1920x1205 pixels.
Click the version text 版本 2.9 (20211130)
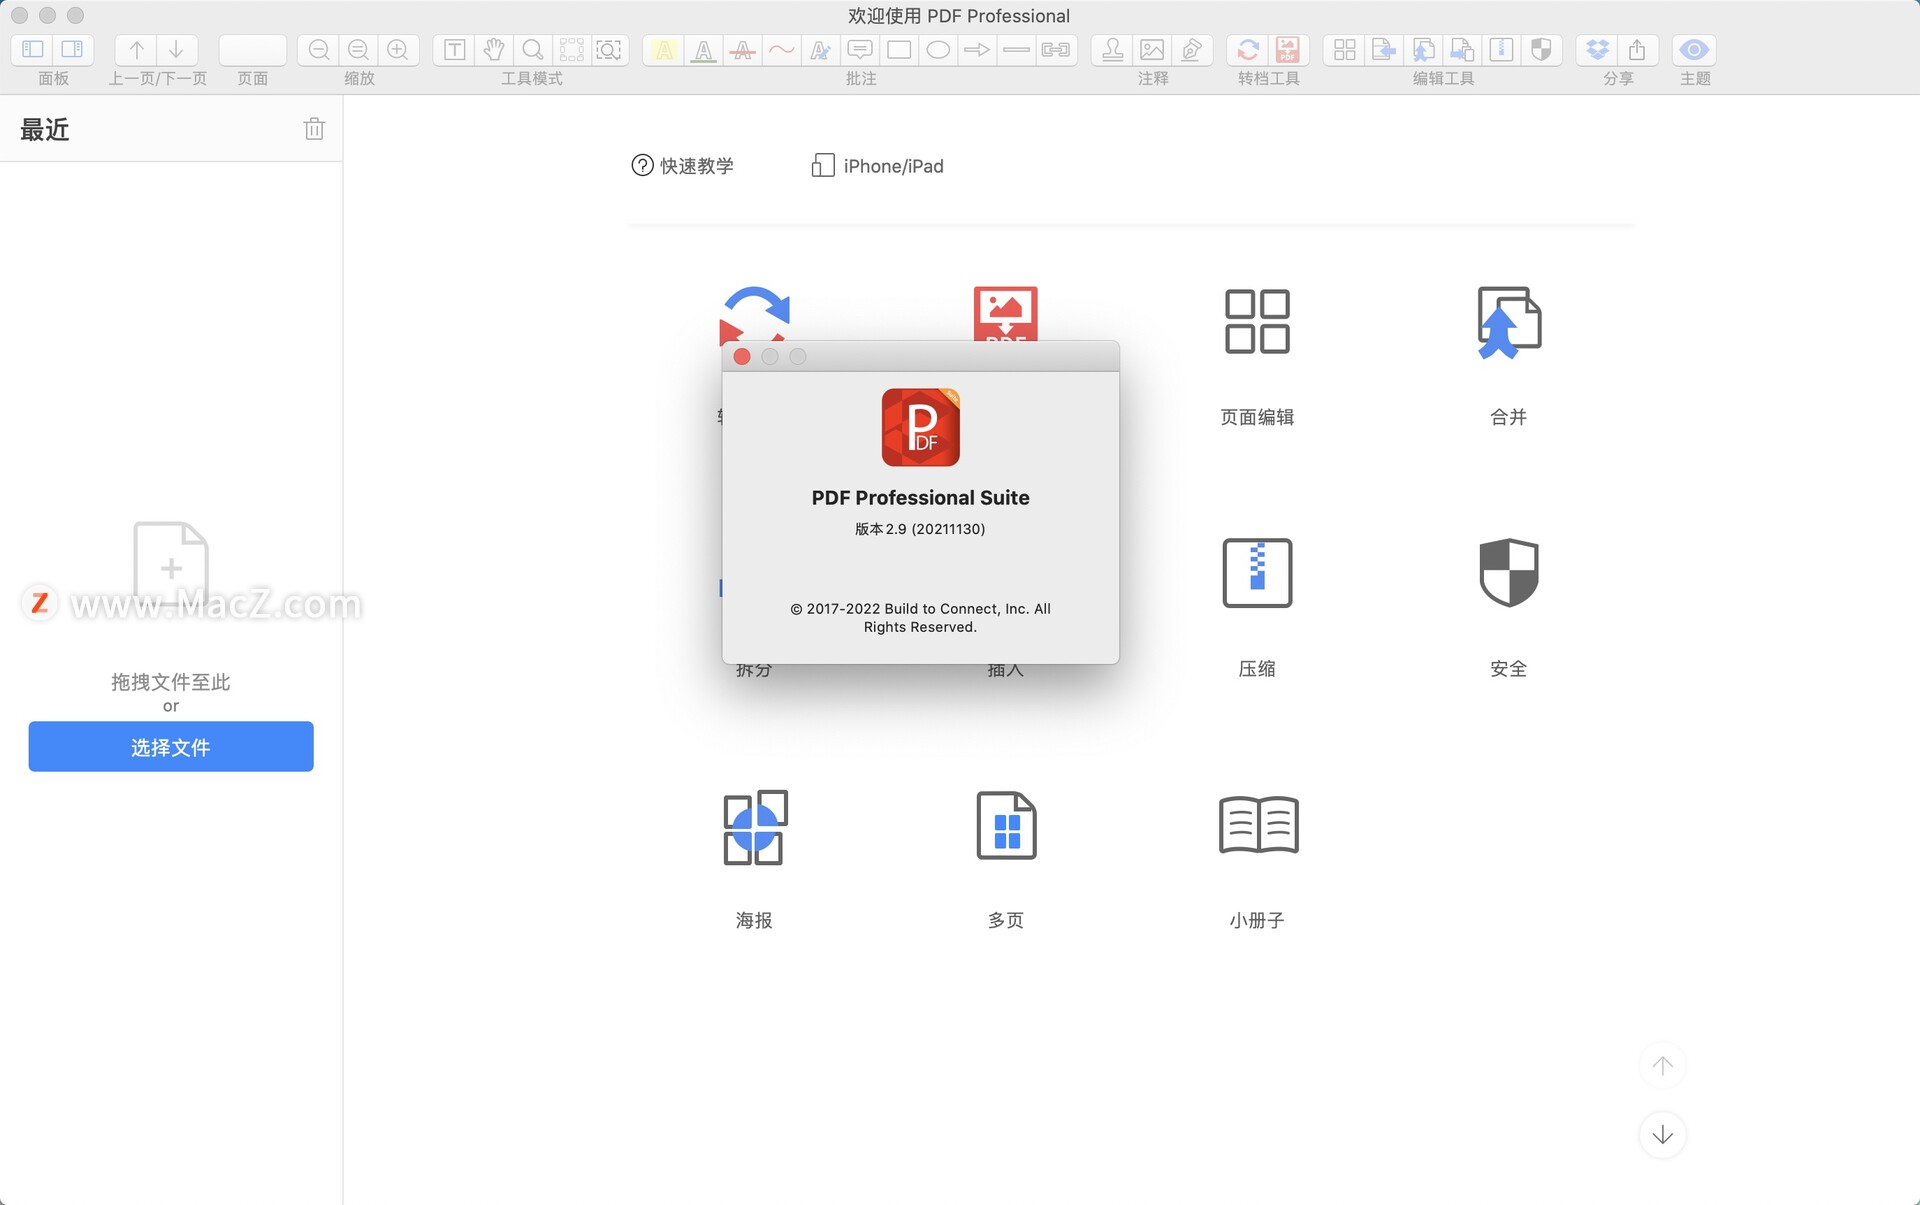click(x=920, y=529)
